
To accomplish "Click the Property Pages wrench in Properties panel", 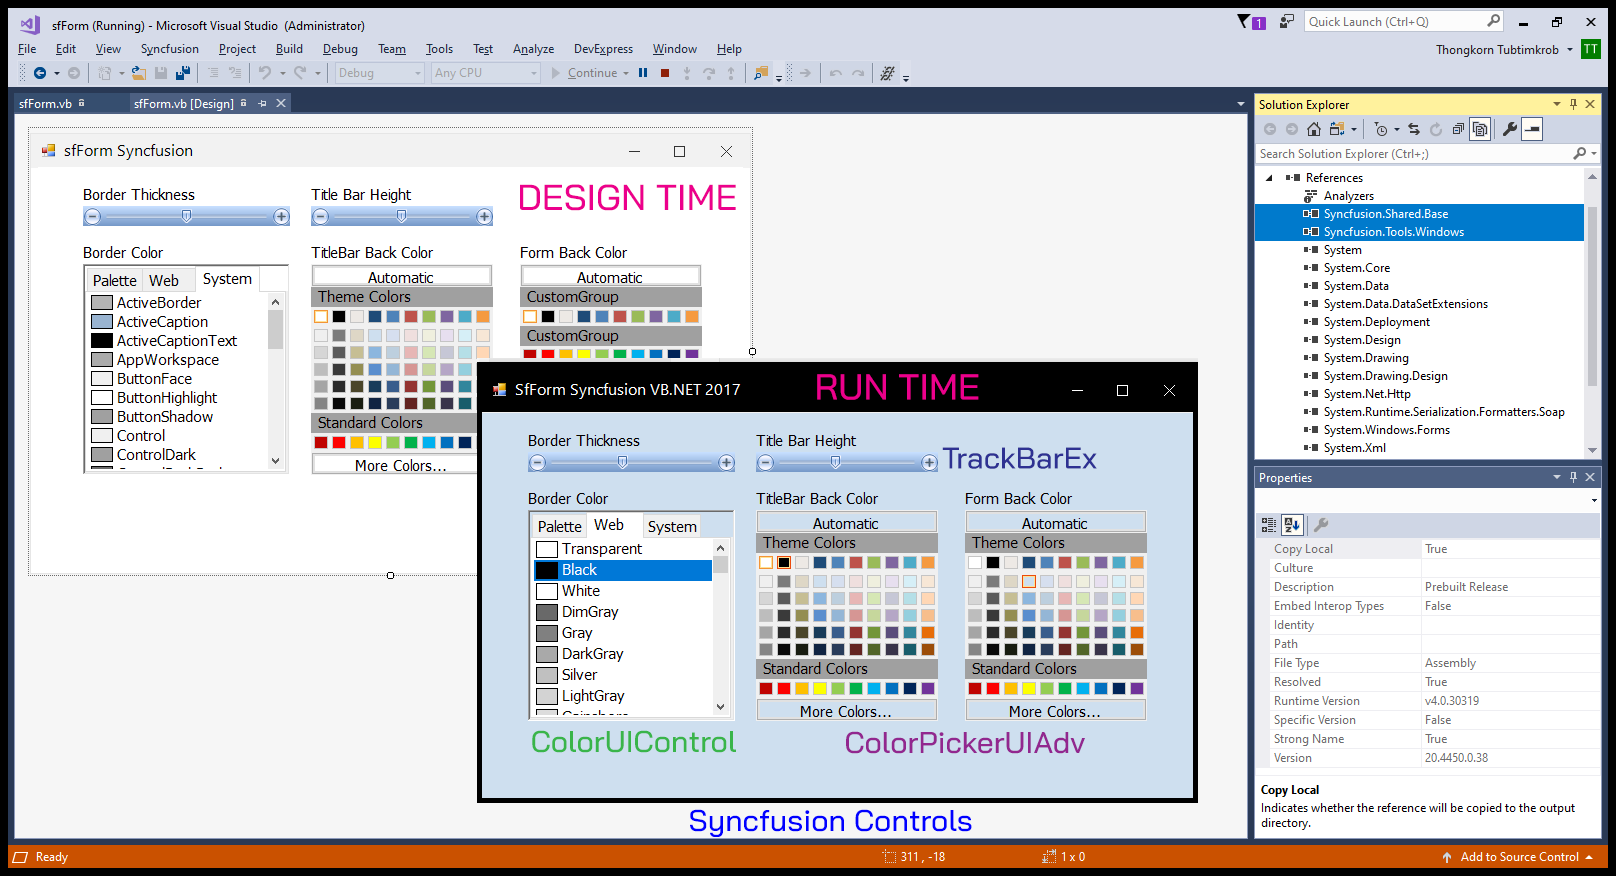I will click(1321, 525).
